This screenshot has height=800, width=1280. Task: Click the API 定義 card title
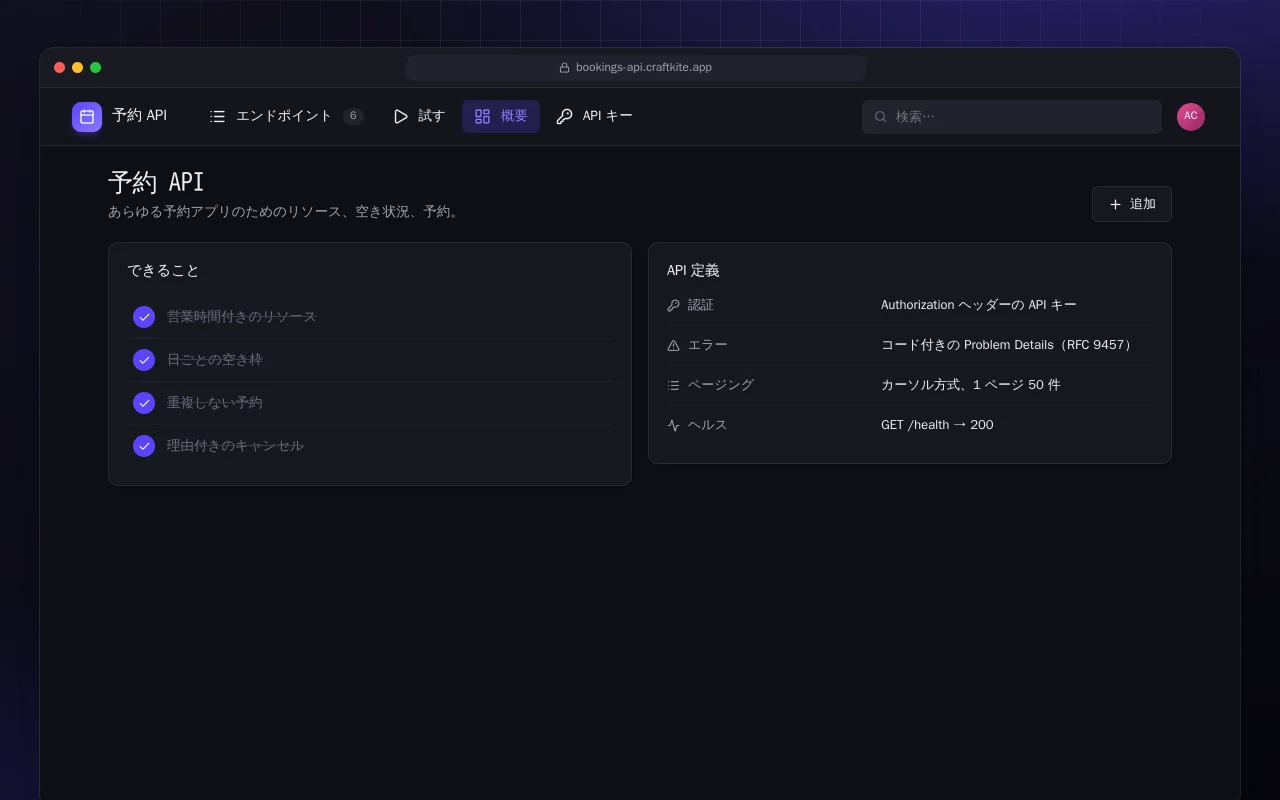coord(693,271)
